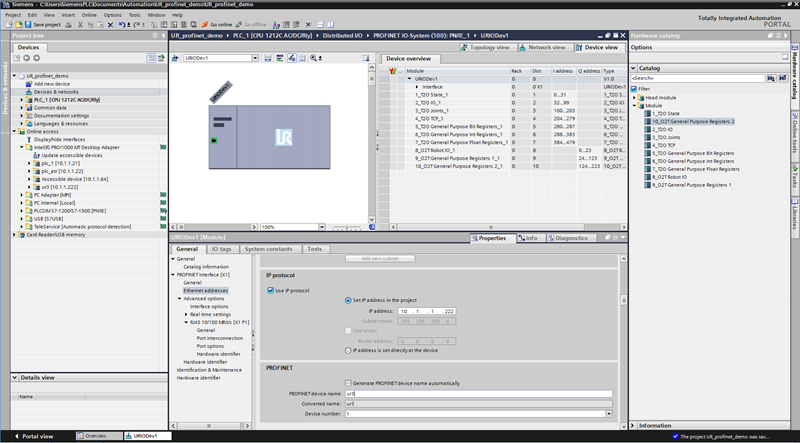The height and width of the screenshot is (443, 800).
Task: Open the URIODev1 device selector dropdown
Action: click(x=255, y=58)
